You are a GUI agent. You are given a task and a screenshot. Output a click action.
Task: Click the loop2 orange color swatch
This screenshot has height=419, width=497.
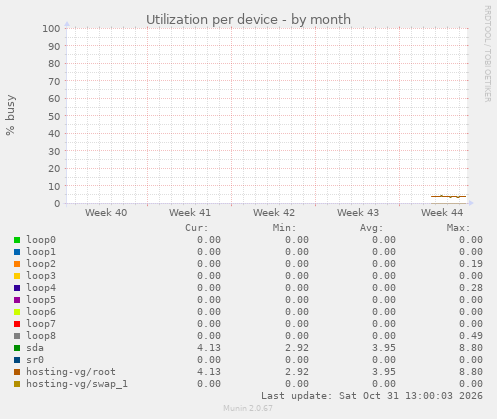coord(17,264)
